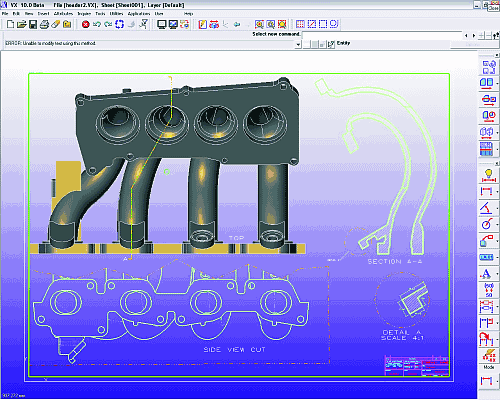Click the blue hole callout bar icon
The height and width of the screenshot is (400, 500).
click(x=487, y=257)
